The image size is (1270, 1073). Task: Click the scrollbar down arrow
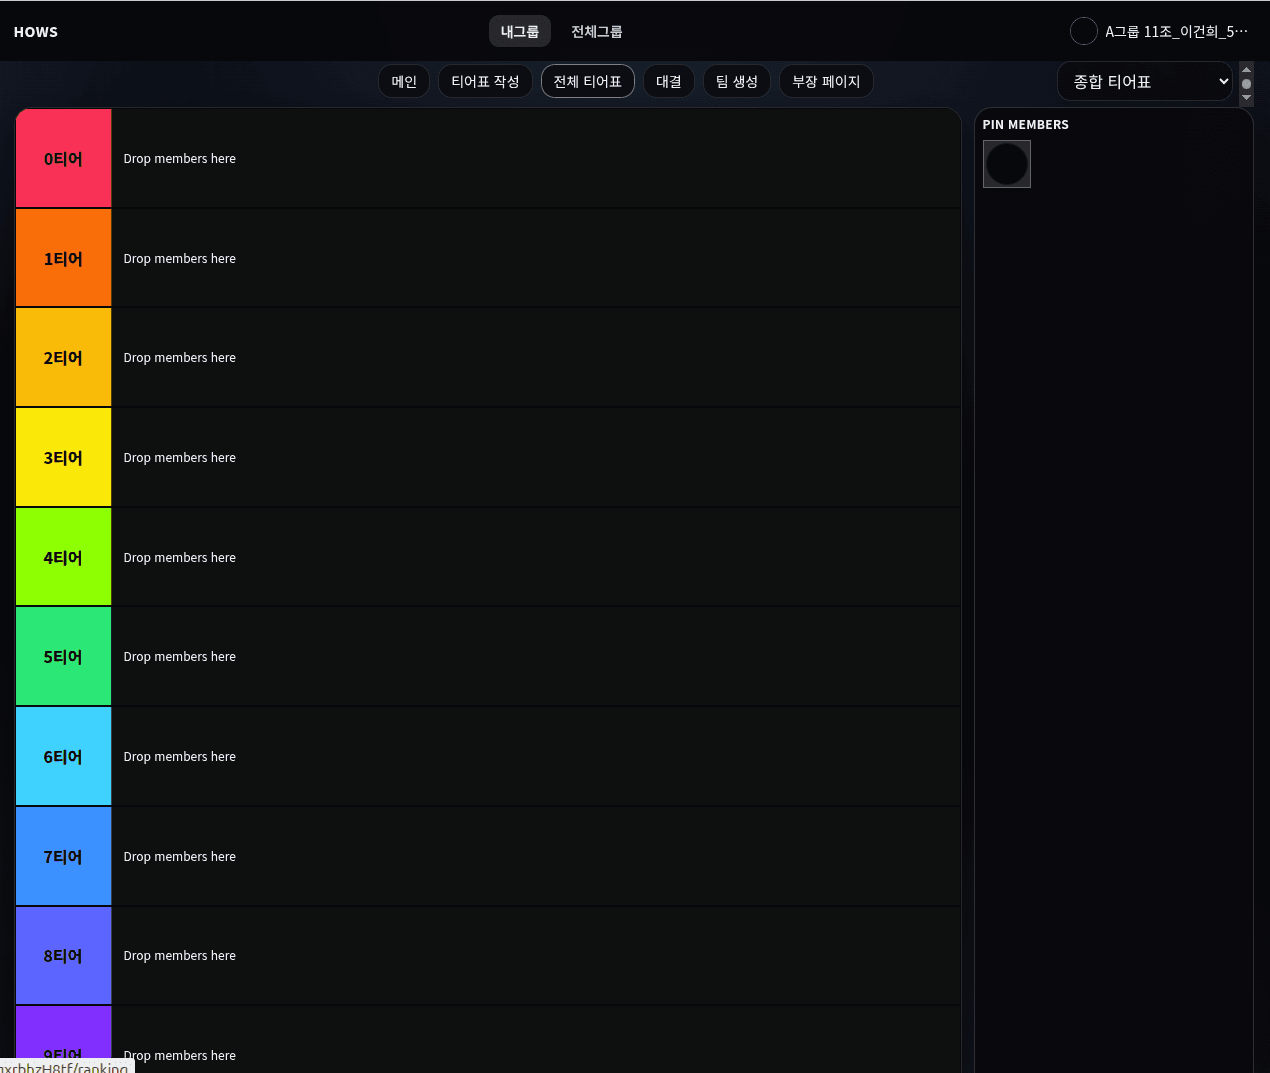(1246, 98)
